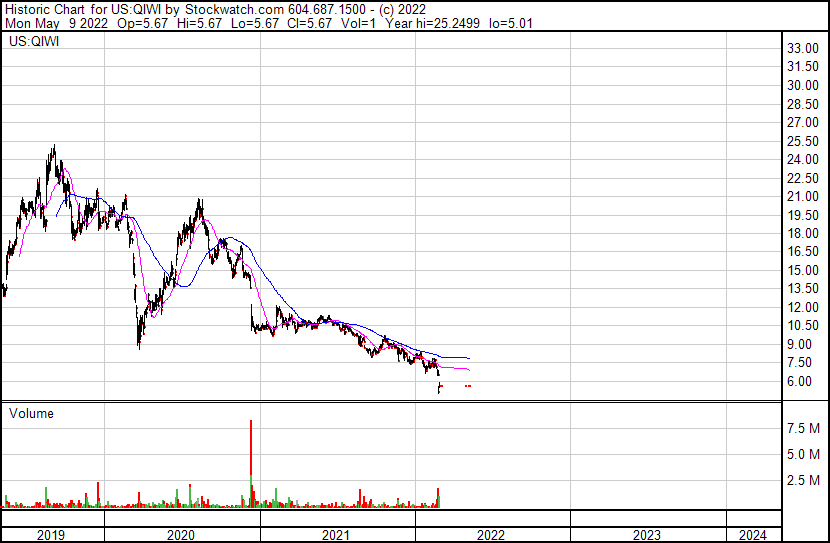Click the 30.00 price axis label
Screen dimensions: 830x543
[803, 85]
